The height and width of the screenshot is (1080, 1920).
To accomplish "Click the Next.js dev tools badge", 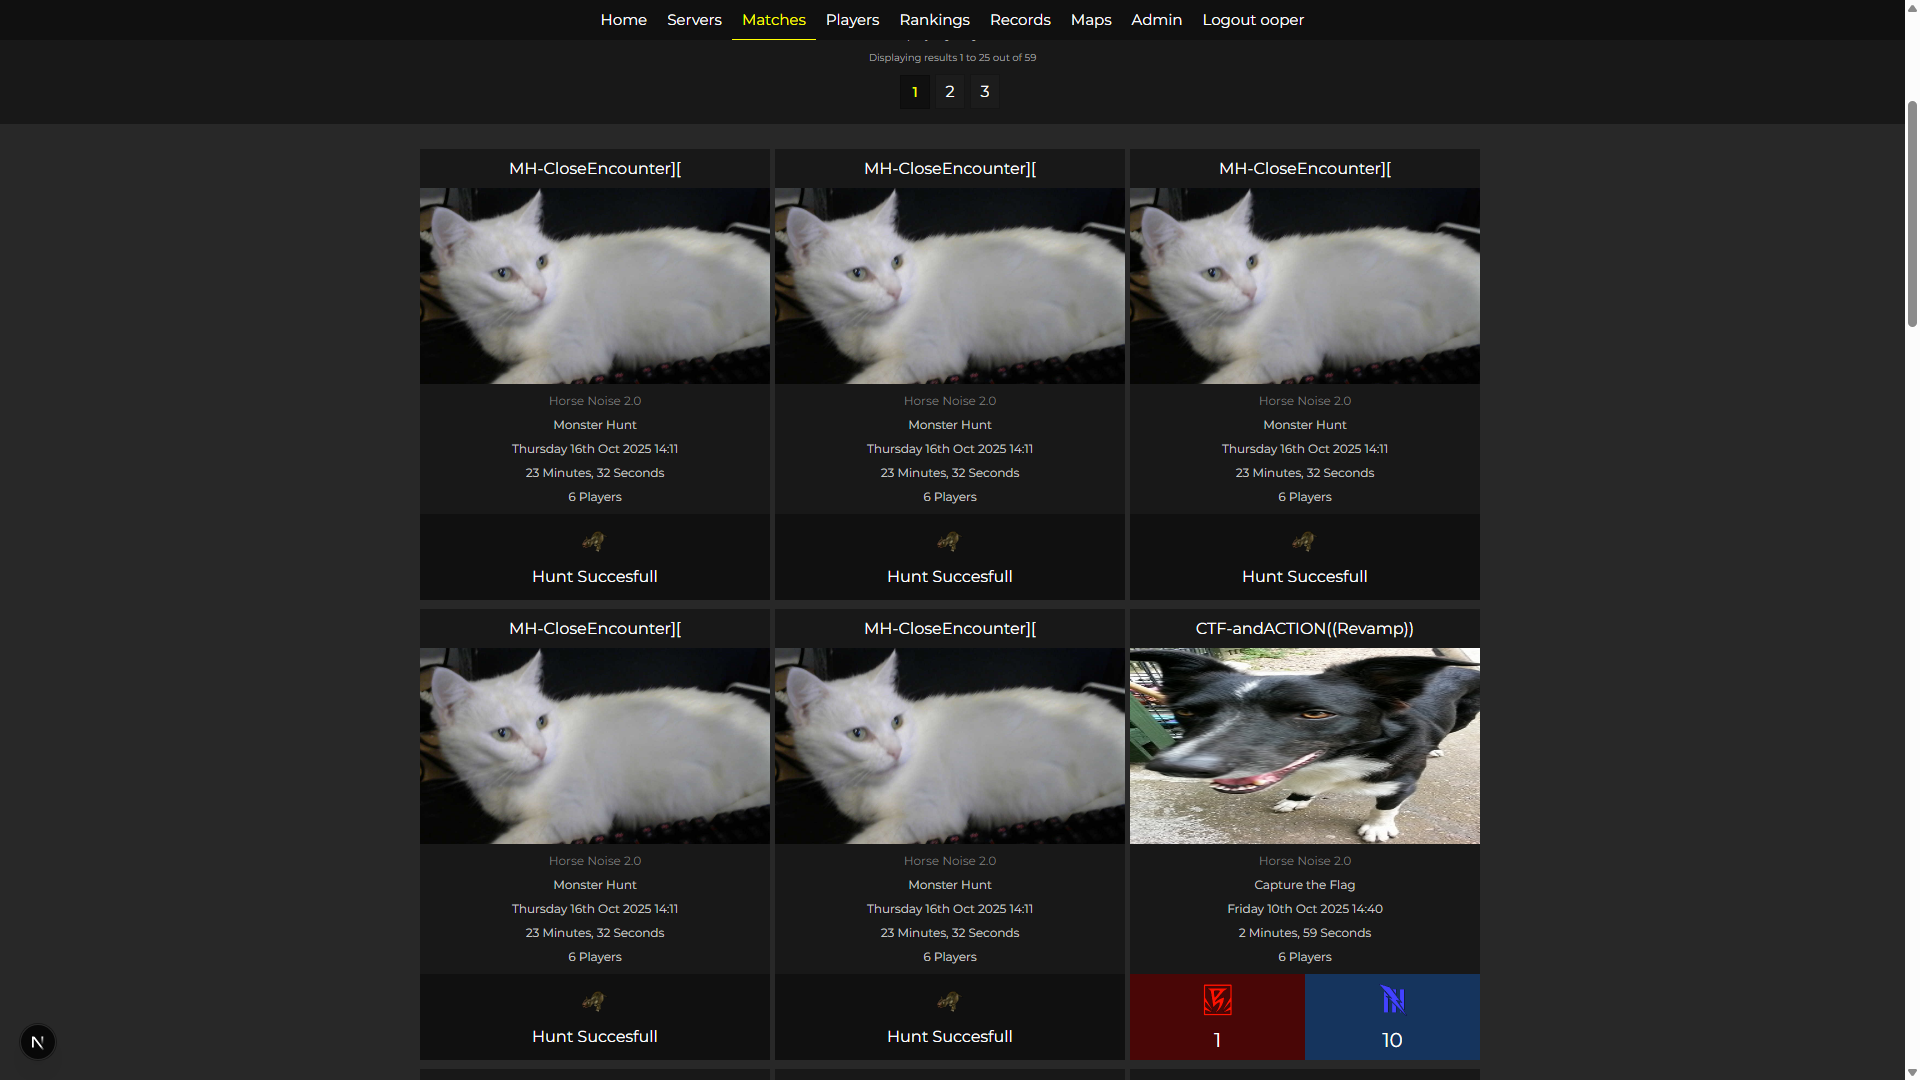I will (x=38, y=1042).
